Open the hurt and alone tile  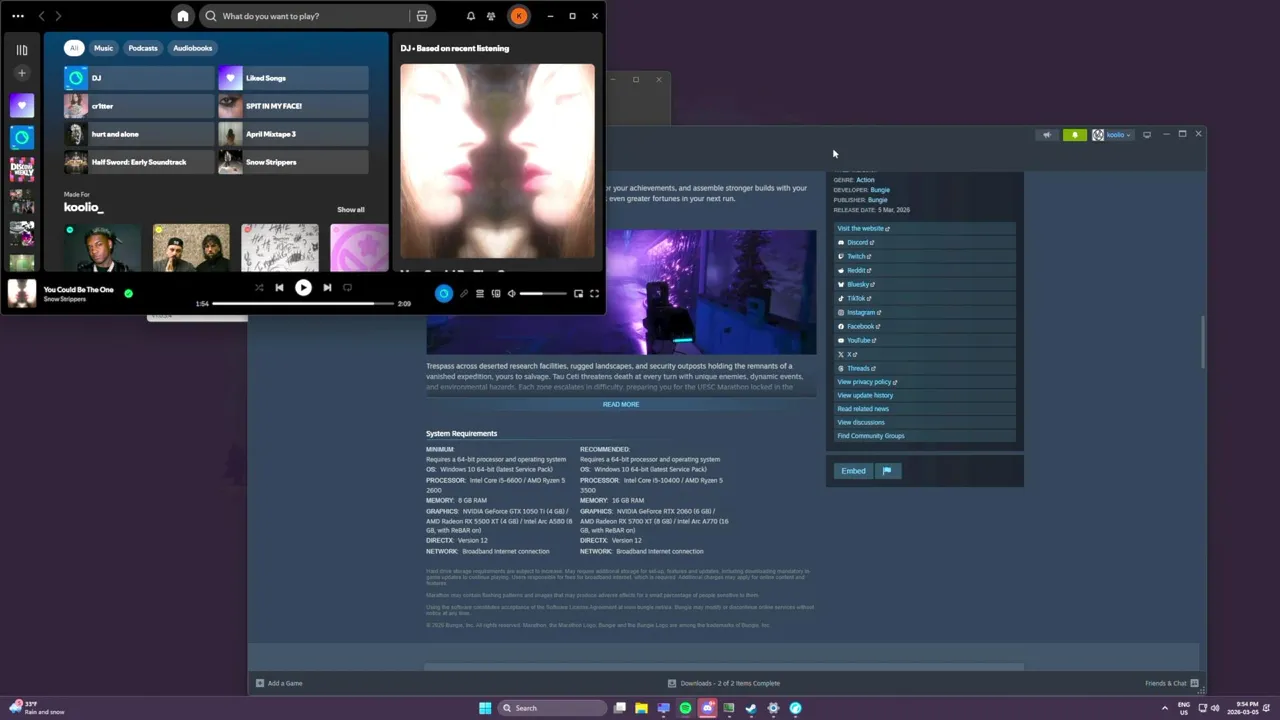point(139,134)
